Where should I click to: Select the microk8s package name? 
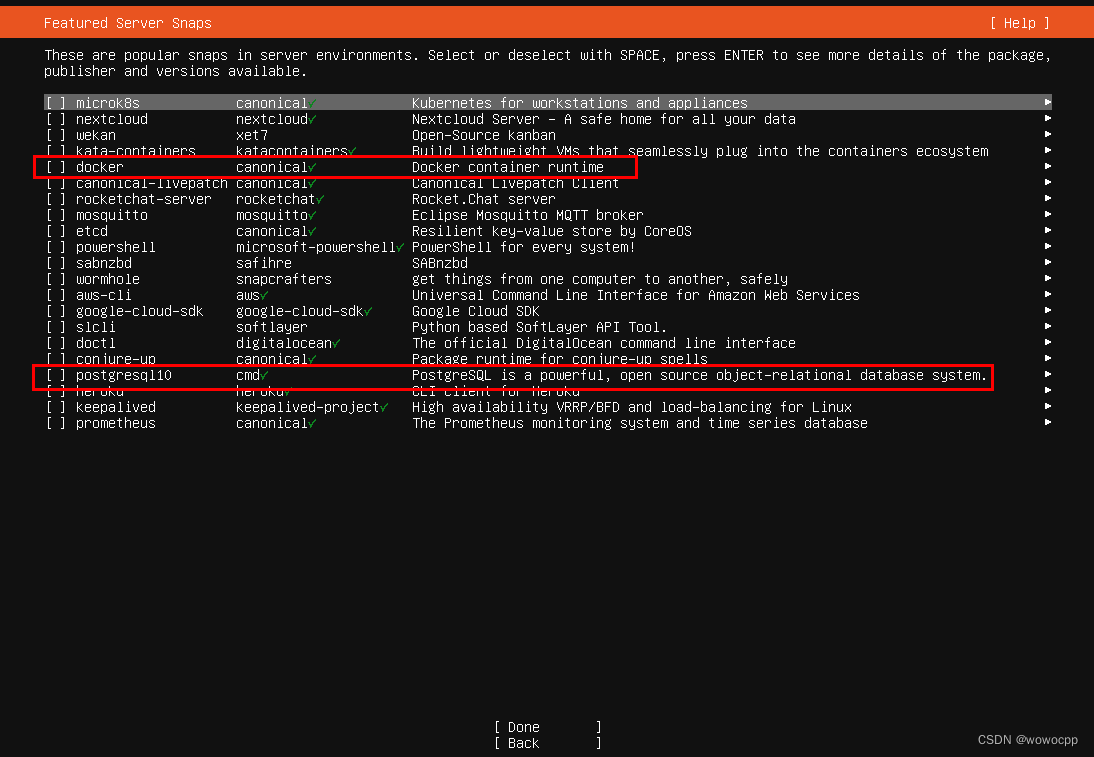(x=107, y=103)
